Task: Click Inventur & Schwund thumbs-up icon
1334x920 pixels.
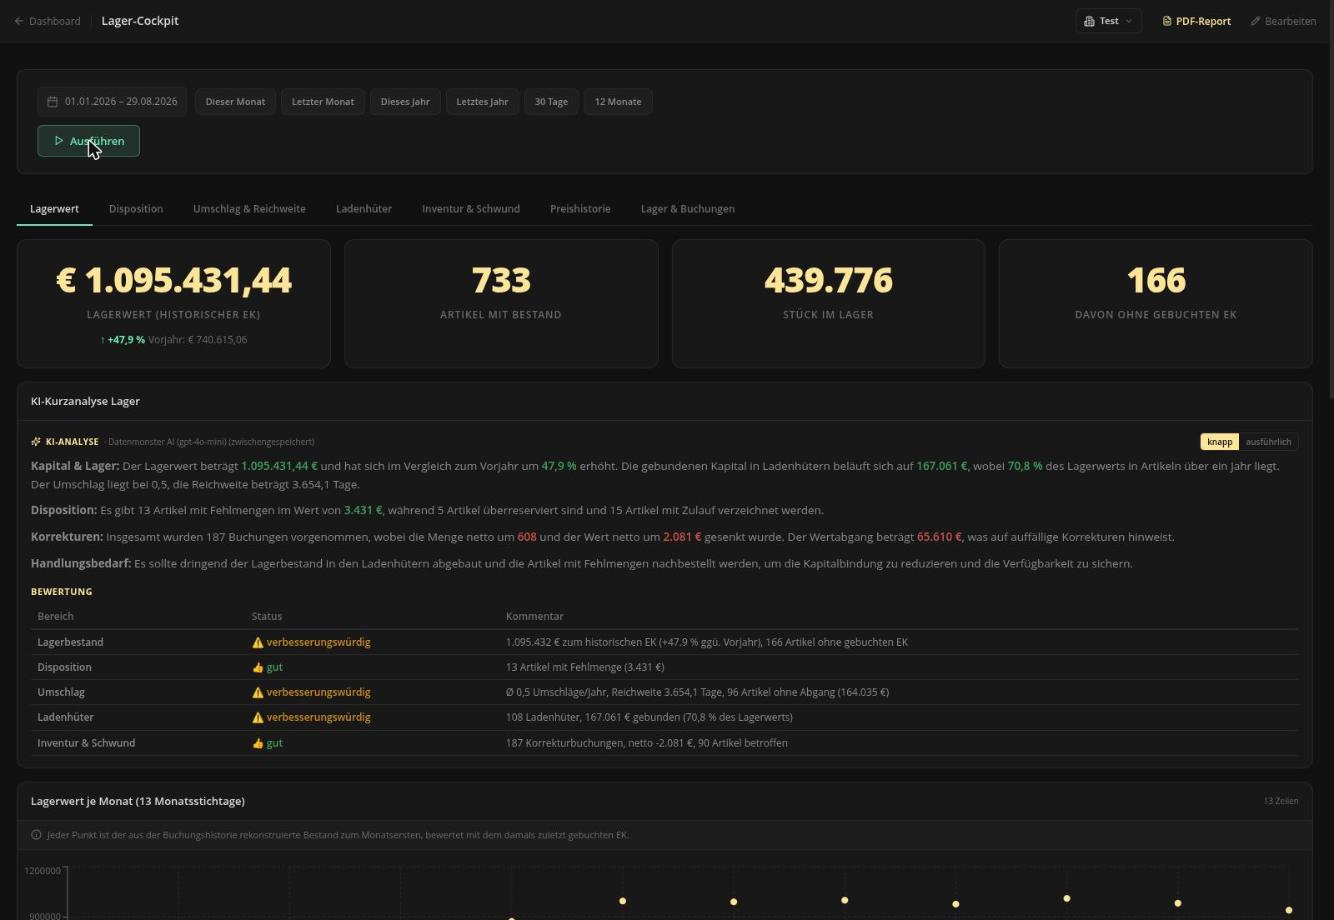Action: 257,743
